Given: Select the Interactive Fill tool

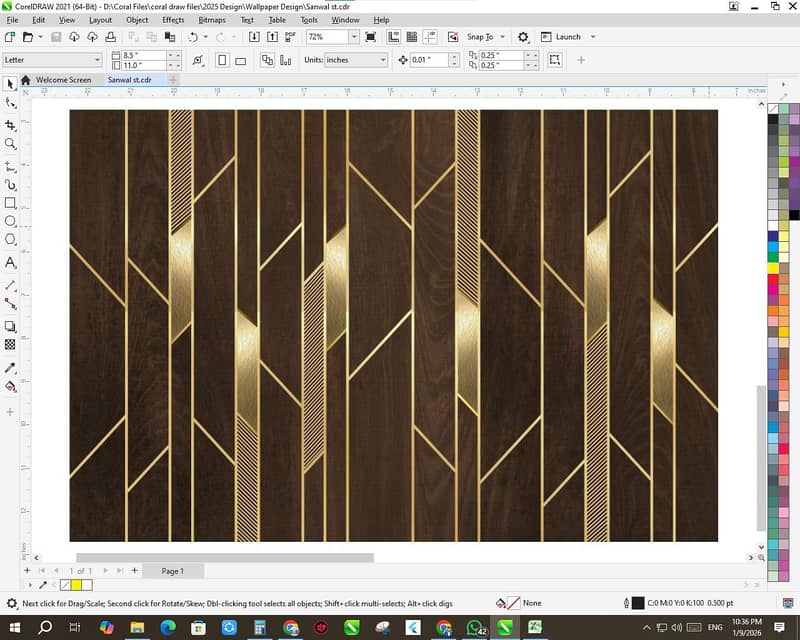Looking at the screenshot, I should click(x=10, y=386).
